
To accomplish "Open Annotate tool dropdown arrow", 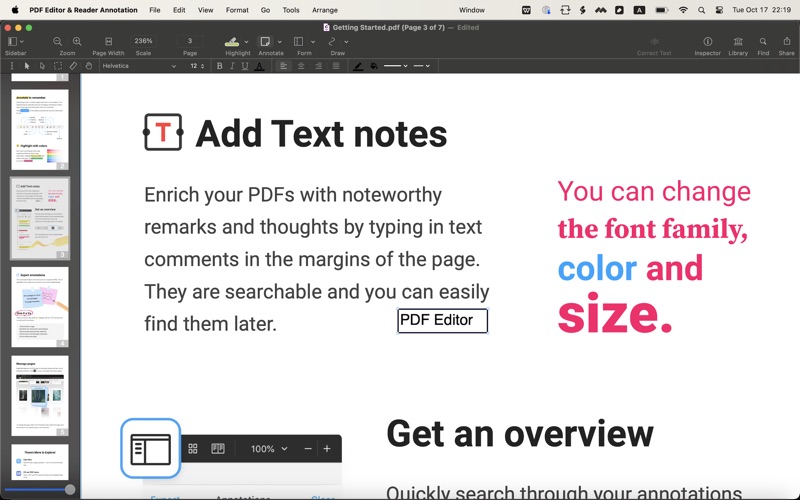I will (280, 42).
